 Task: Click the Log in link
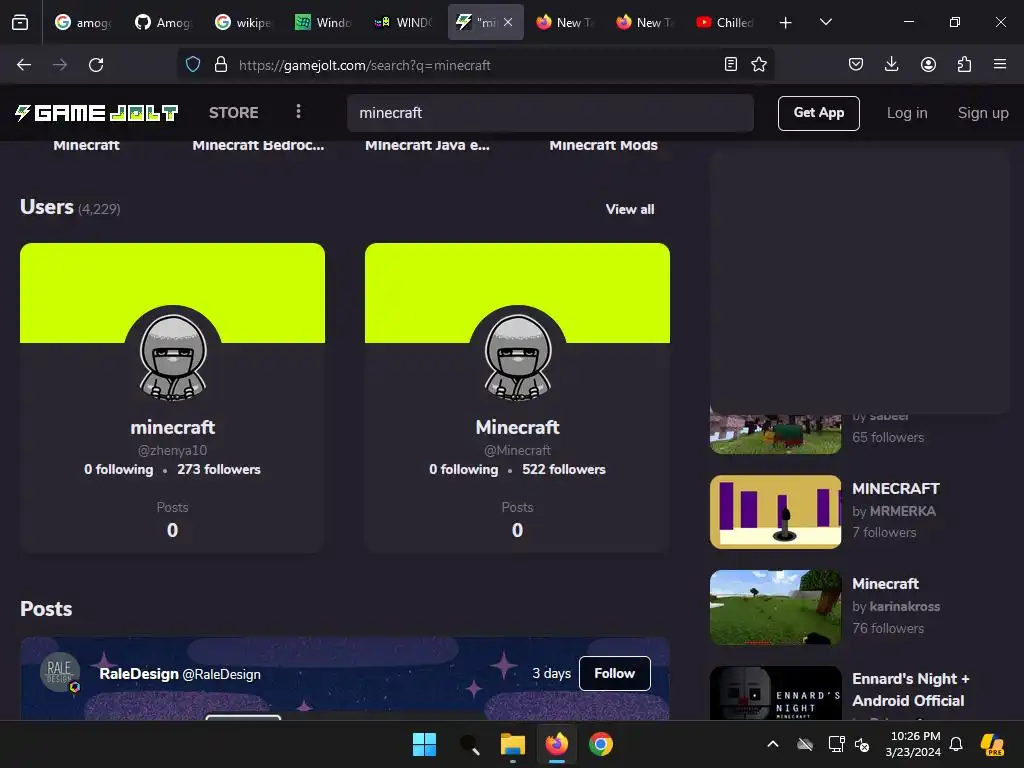906,113
